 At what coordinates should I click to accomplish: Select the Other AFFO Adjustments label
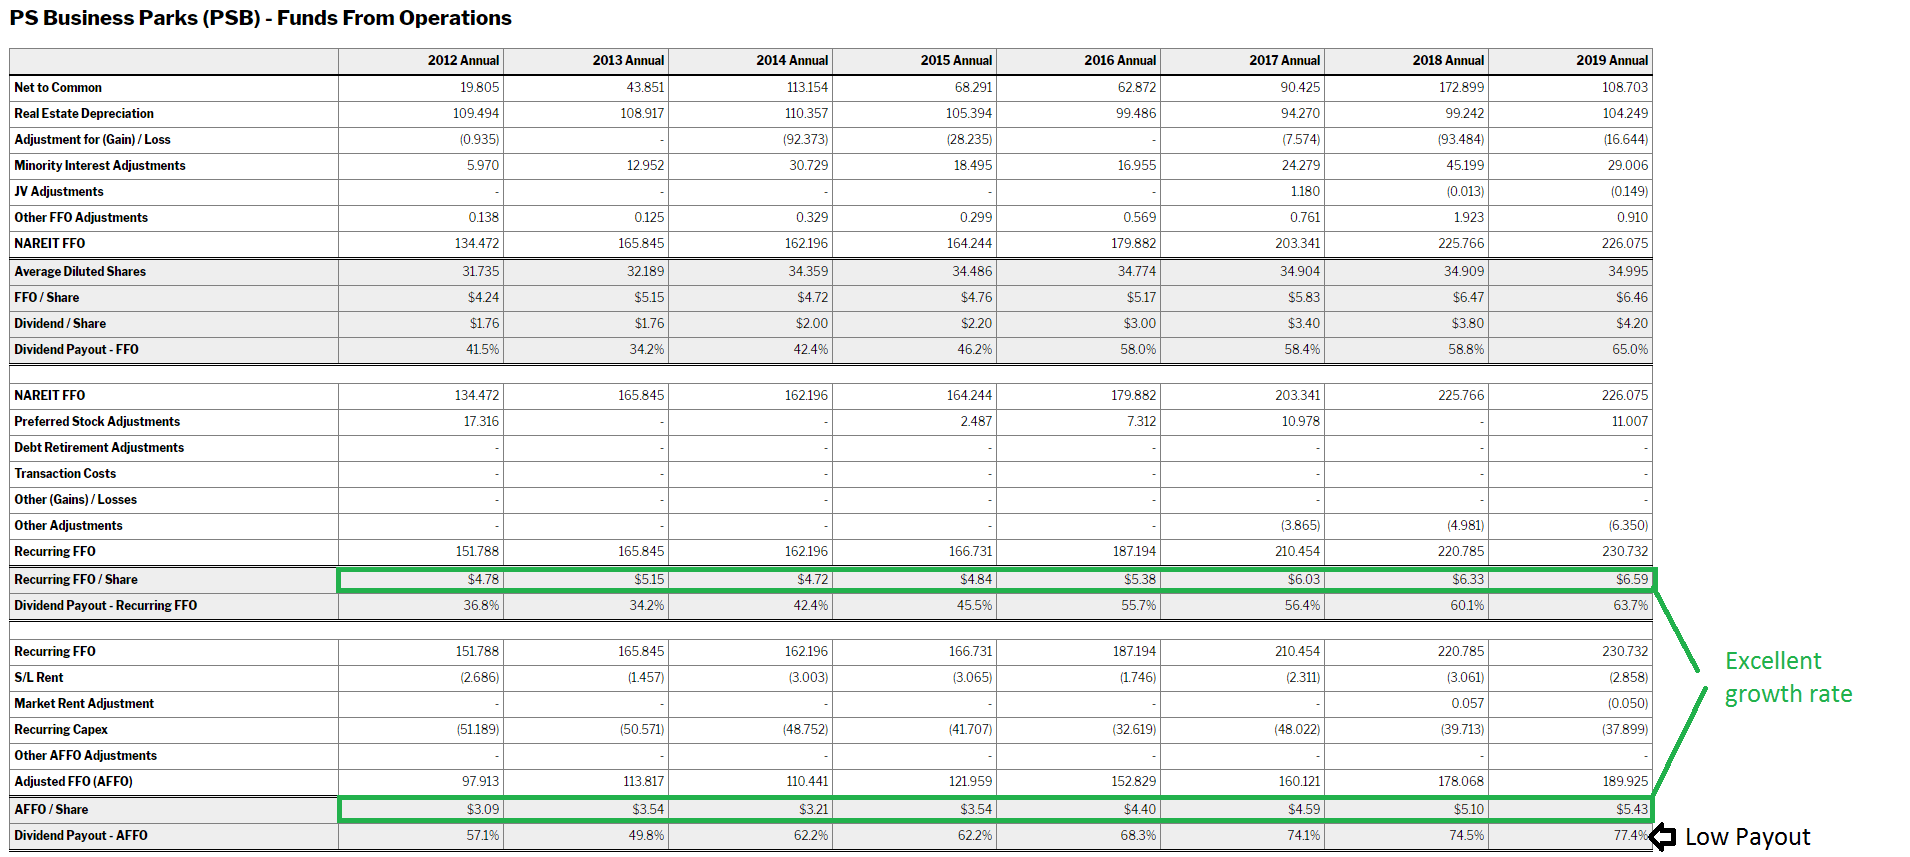[x=86, y=756]
